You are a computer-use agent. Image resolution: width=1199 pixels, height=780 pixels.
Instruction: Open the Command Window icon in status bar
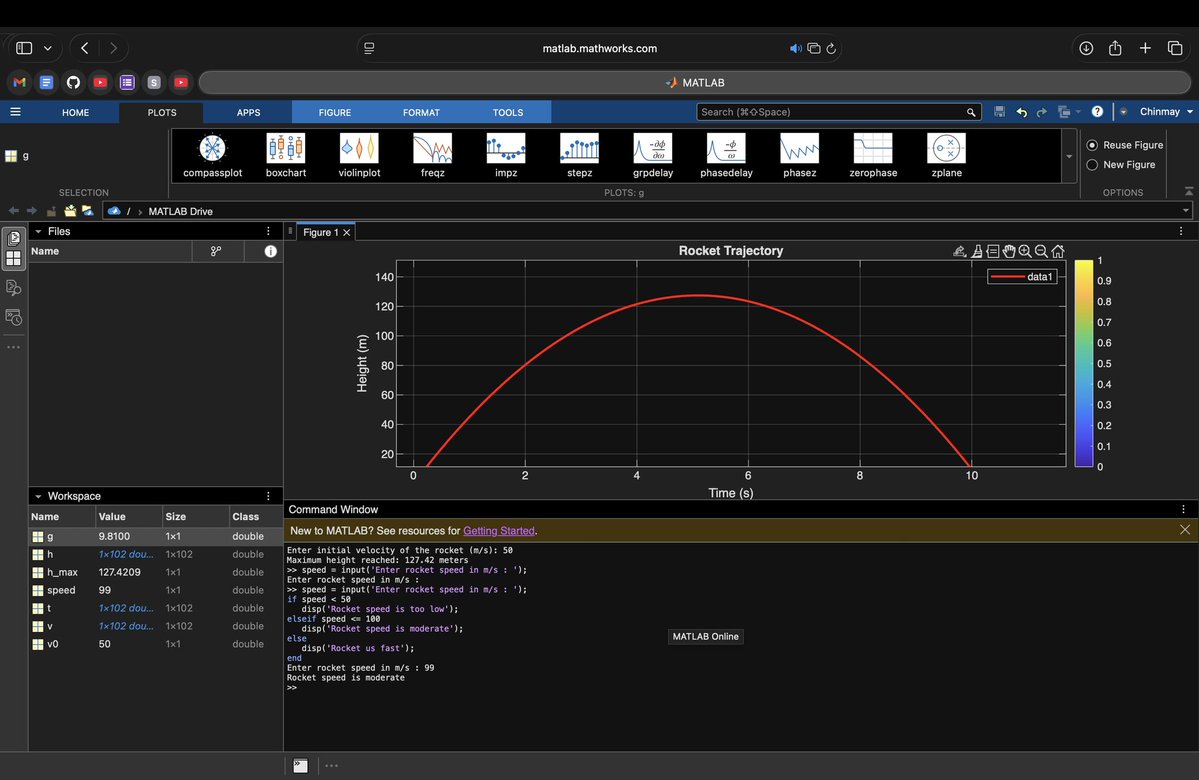click(x=301, y=765)
